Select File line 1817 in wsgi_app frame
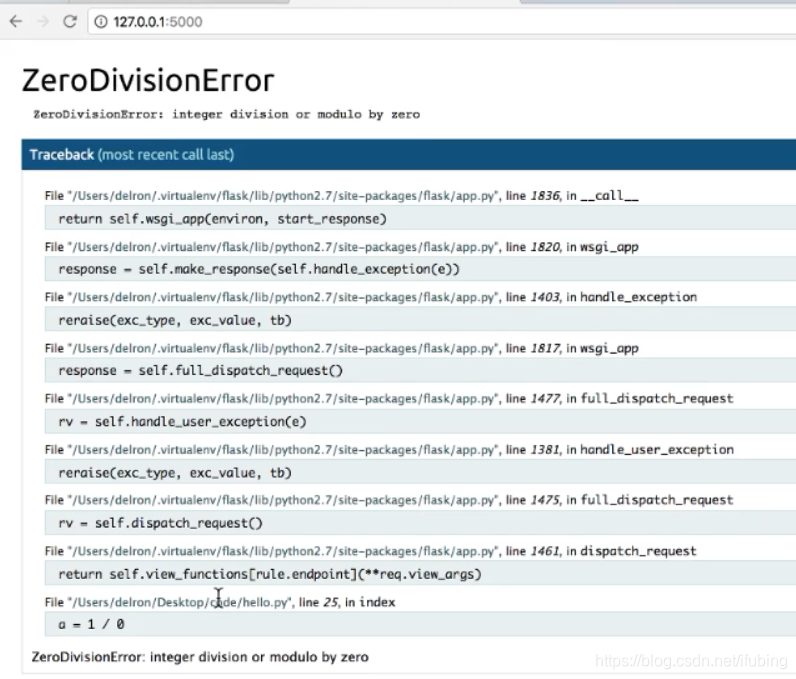 (x=341, y=348)
